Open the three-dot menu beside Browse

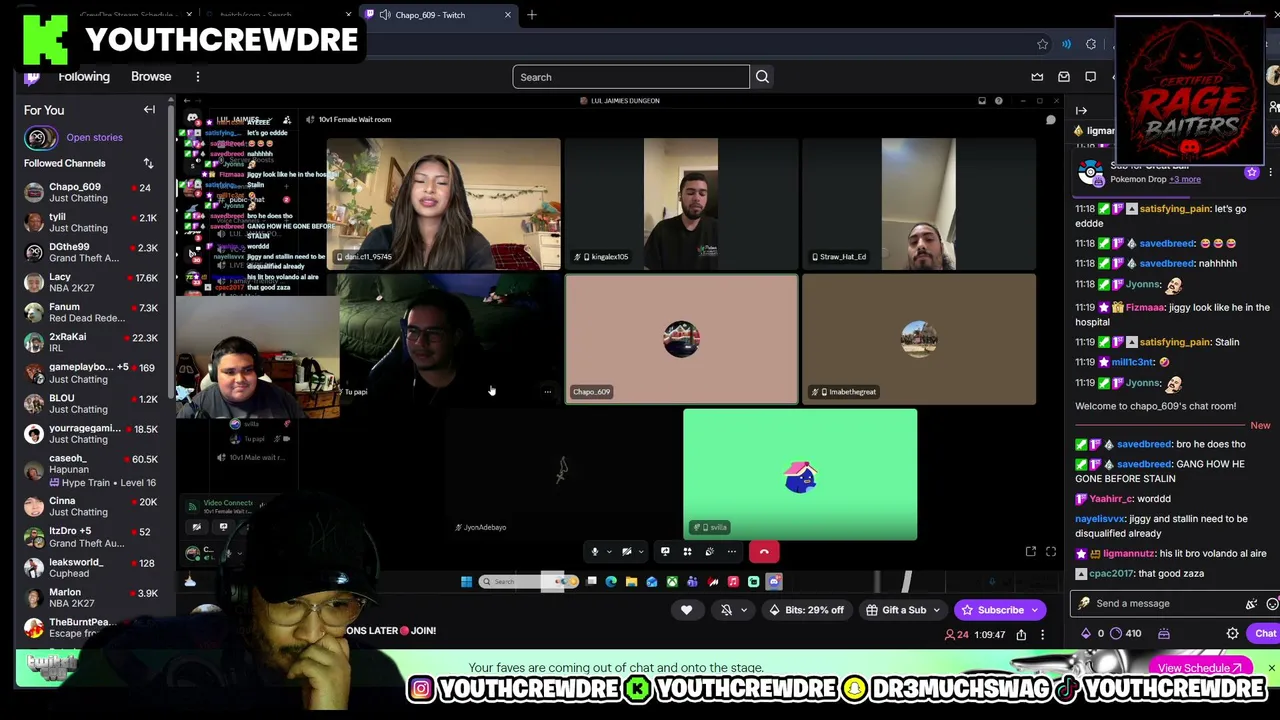click(x=198, y=77)
